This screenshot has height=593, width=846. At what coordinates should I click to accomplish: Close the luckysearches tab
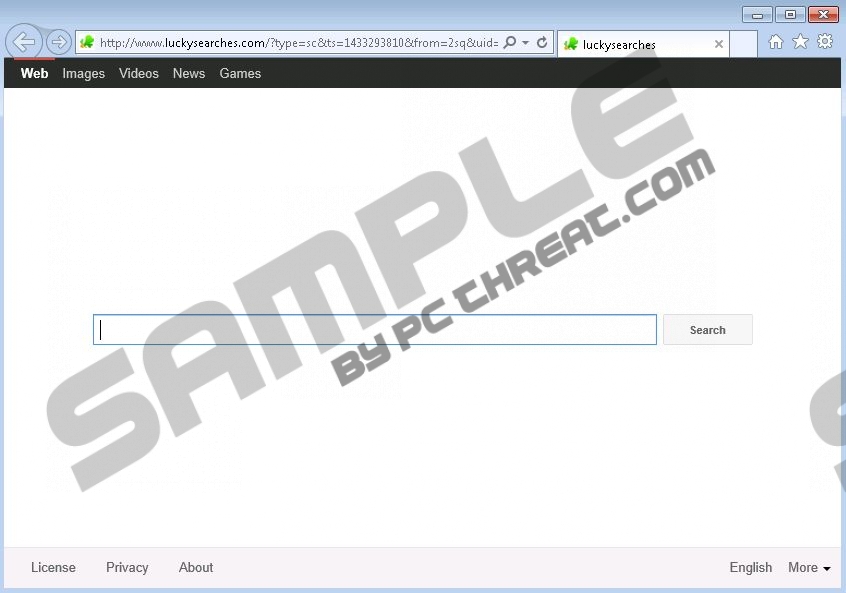click(x=718, y=44)
